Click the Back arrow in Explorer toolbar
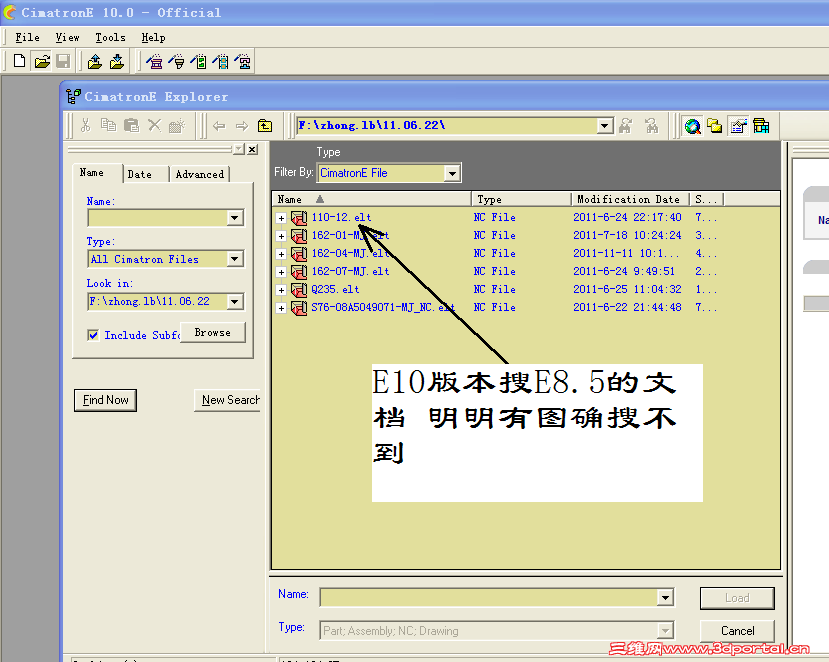This screenshot has height=662, width=829. coord(219,126)
